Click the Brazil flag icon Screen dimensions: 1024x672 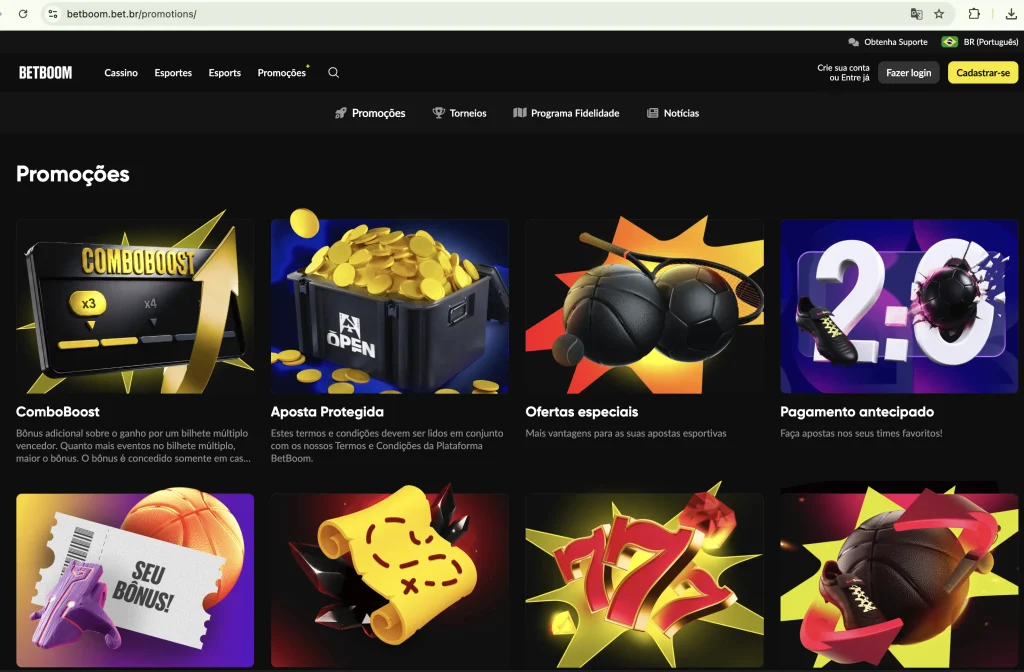click(950, 42)
